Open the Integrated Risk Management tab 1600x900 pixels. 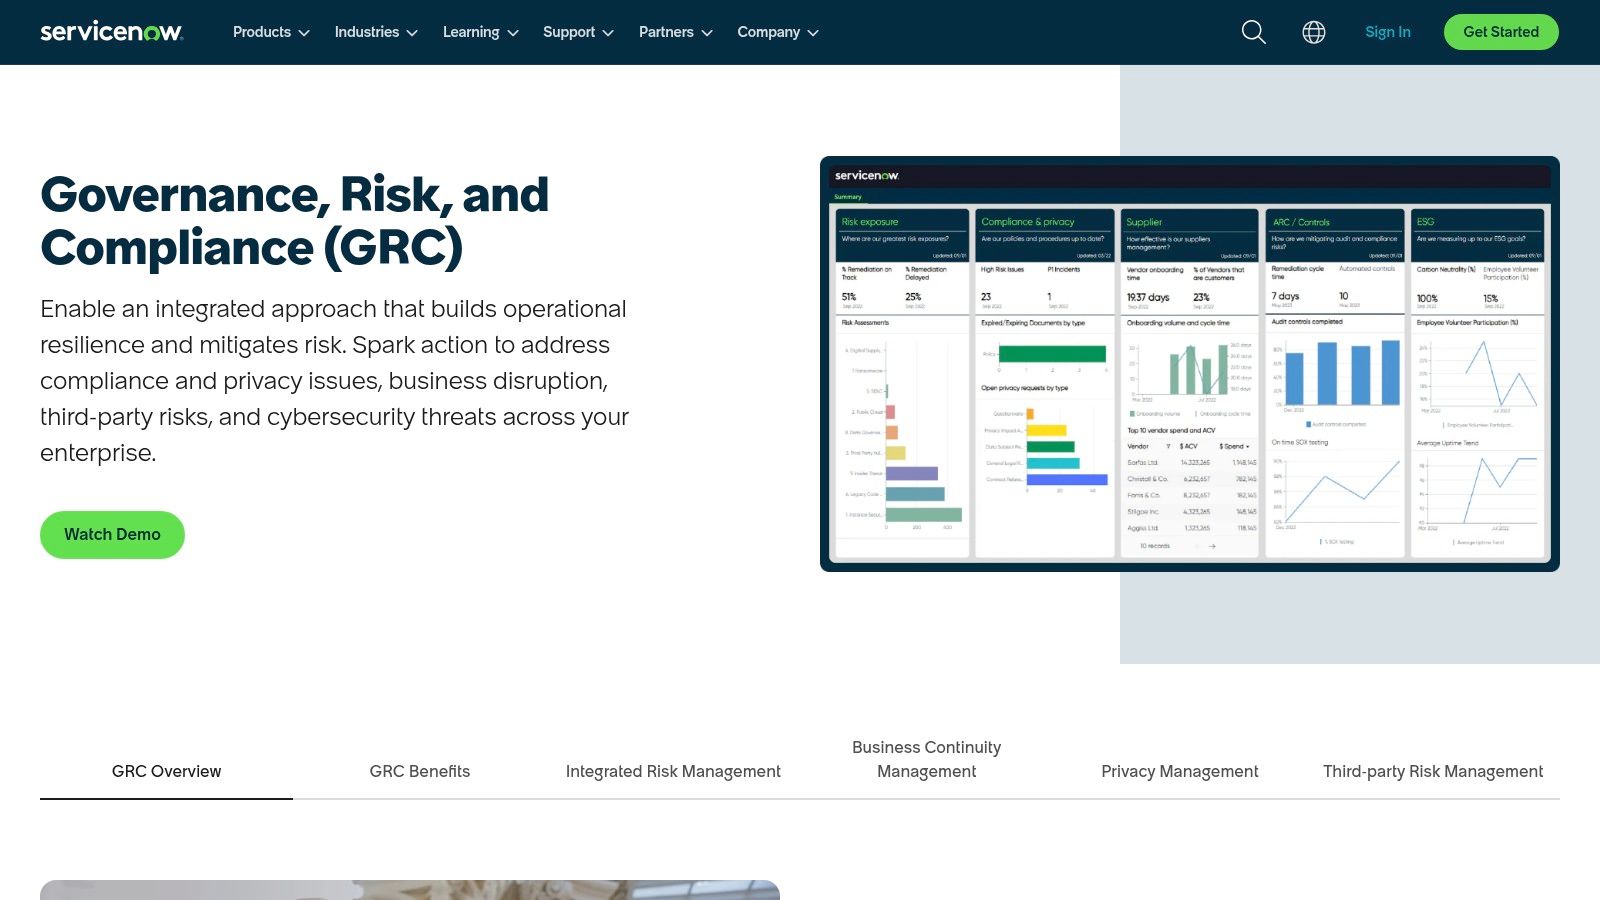tap(673, 771)
